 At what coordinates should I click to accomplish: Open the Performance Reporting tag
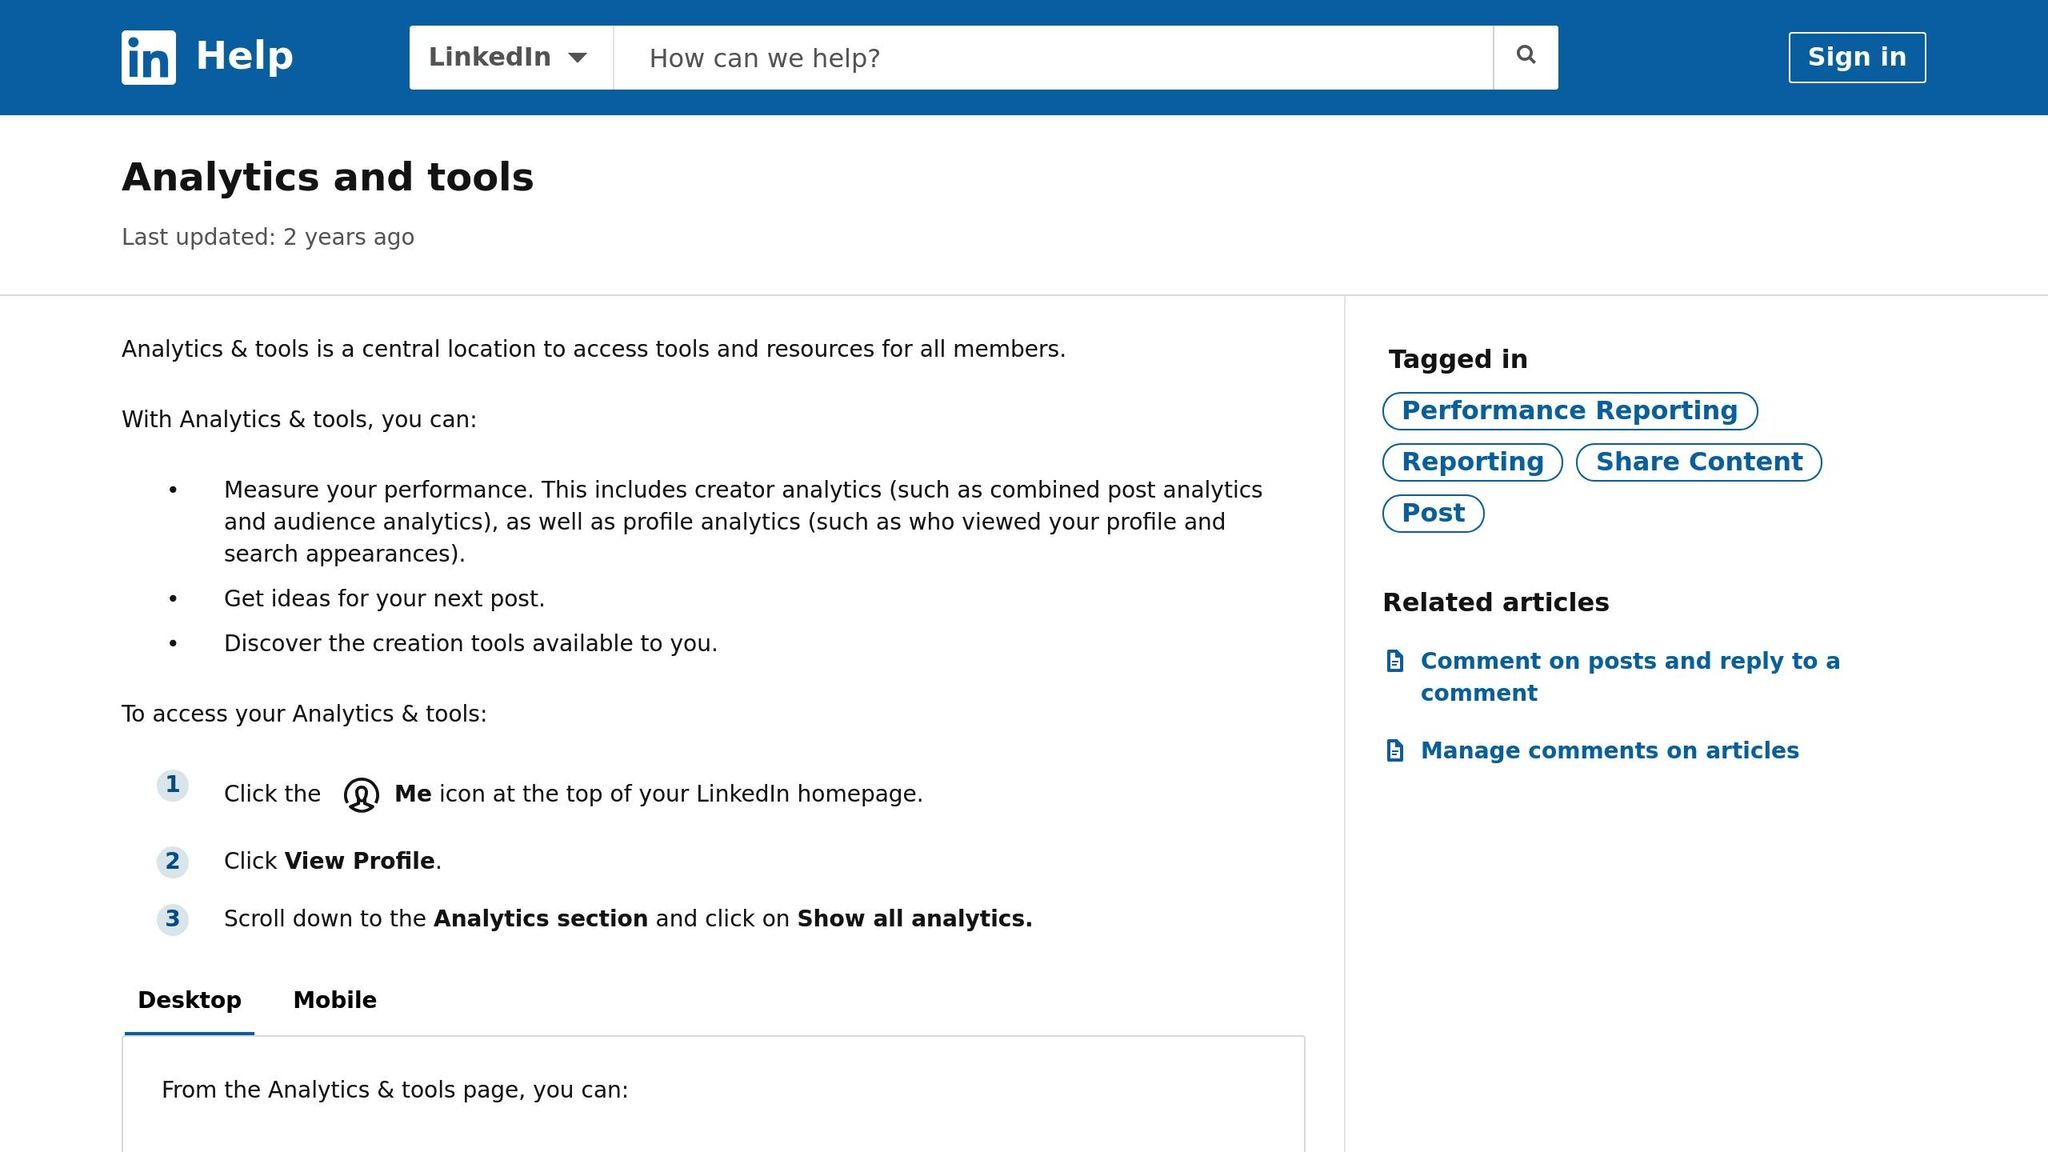[x=1569, y=410]
